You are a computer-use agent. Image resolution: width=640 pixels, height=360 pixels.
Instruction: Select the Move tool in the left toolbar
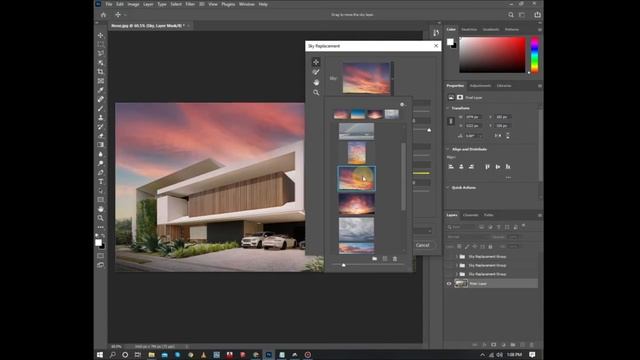coord(100,36)
